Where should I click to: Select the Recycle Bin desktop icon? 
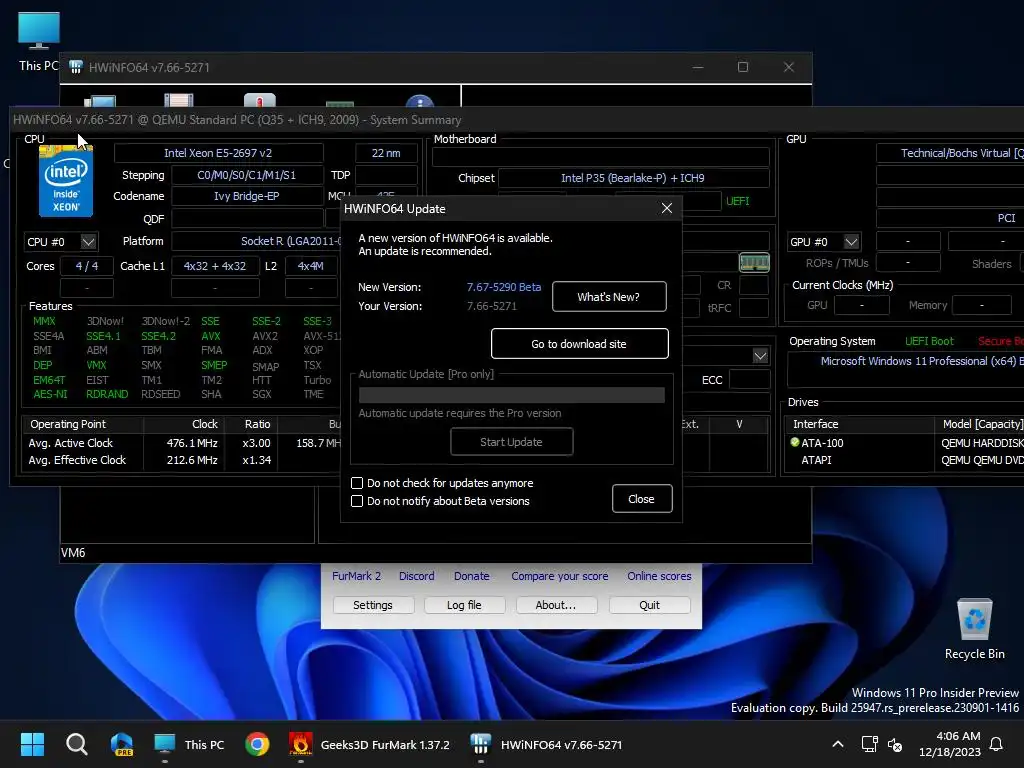974,629
